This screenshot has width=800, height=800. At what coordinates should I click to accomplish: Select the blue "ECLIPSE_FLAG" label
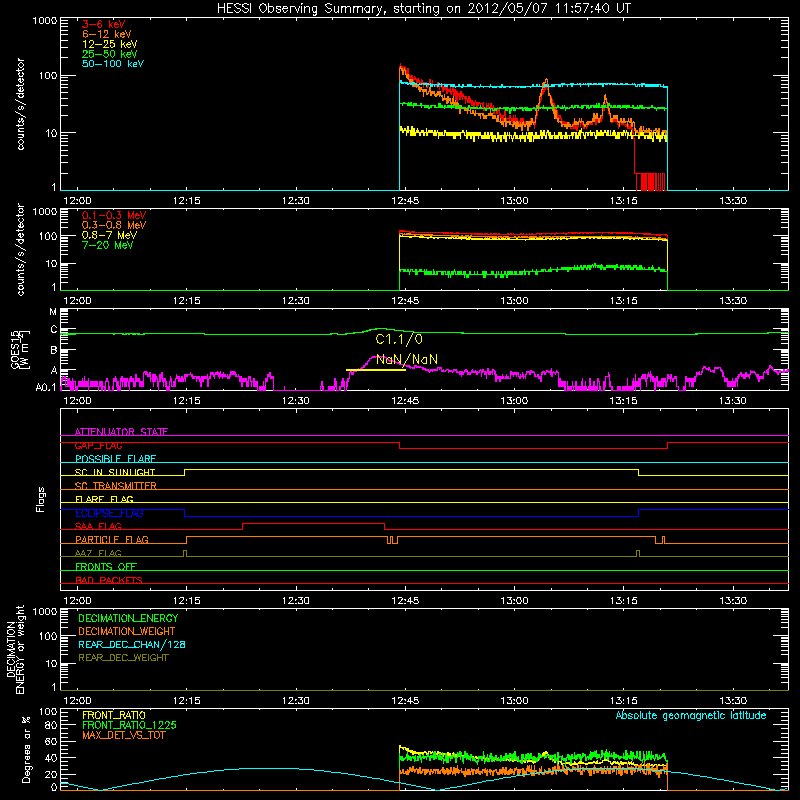pyautogui.click(x=109, y=513)
